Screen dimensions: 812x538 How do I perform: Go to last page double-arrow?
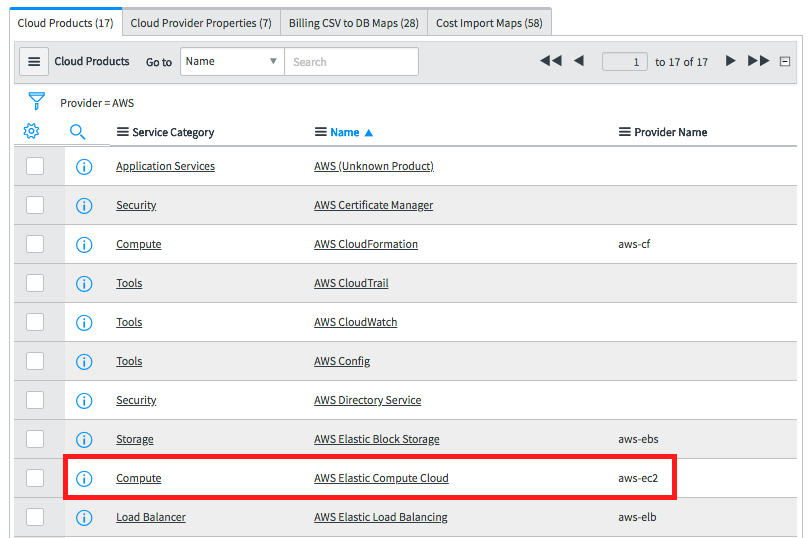[758, 61]
